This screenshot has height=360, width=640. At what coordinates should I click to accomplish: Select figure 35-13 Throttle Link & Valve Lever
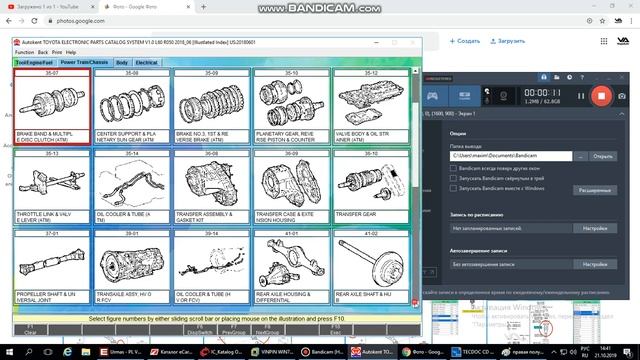point(52,187)
